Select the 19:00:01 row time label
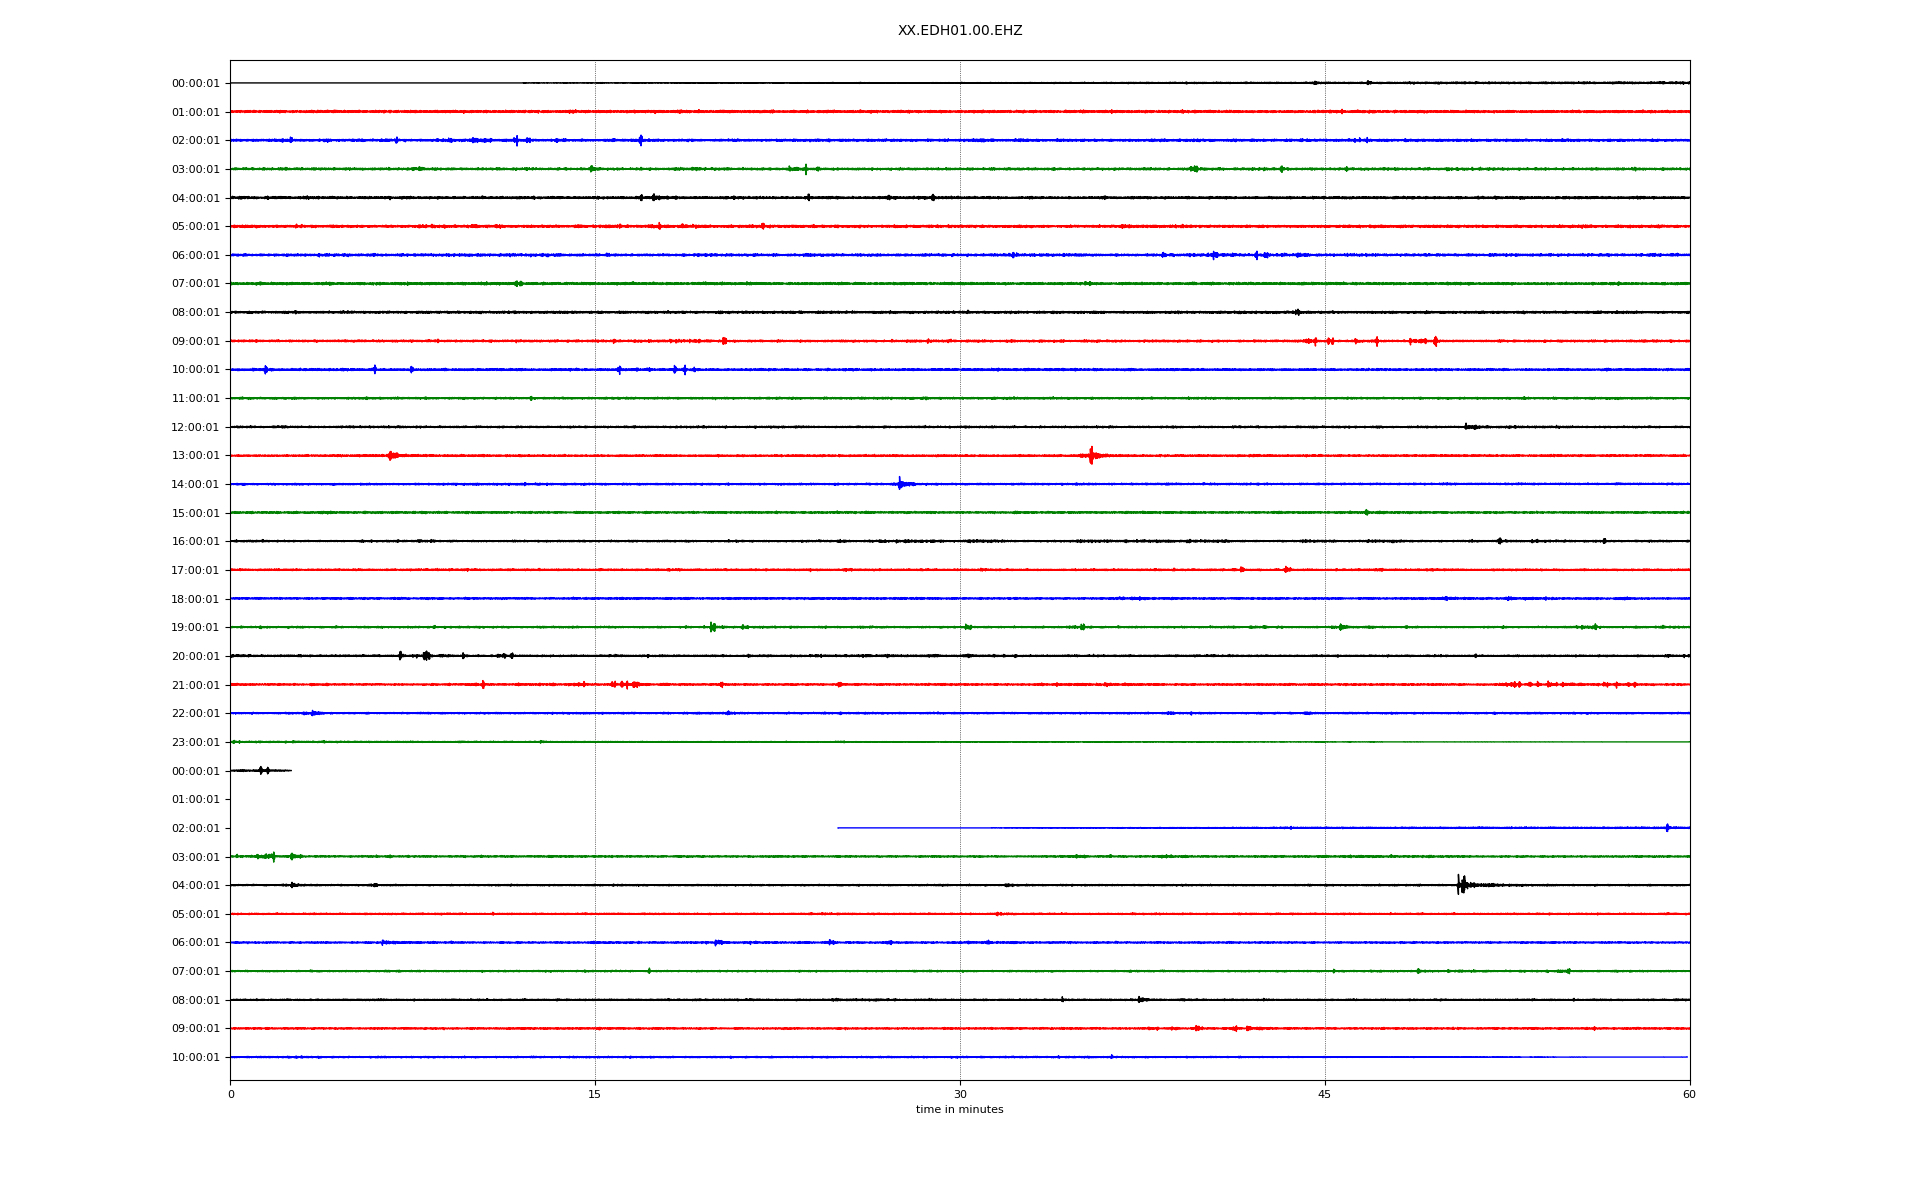 195,628
